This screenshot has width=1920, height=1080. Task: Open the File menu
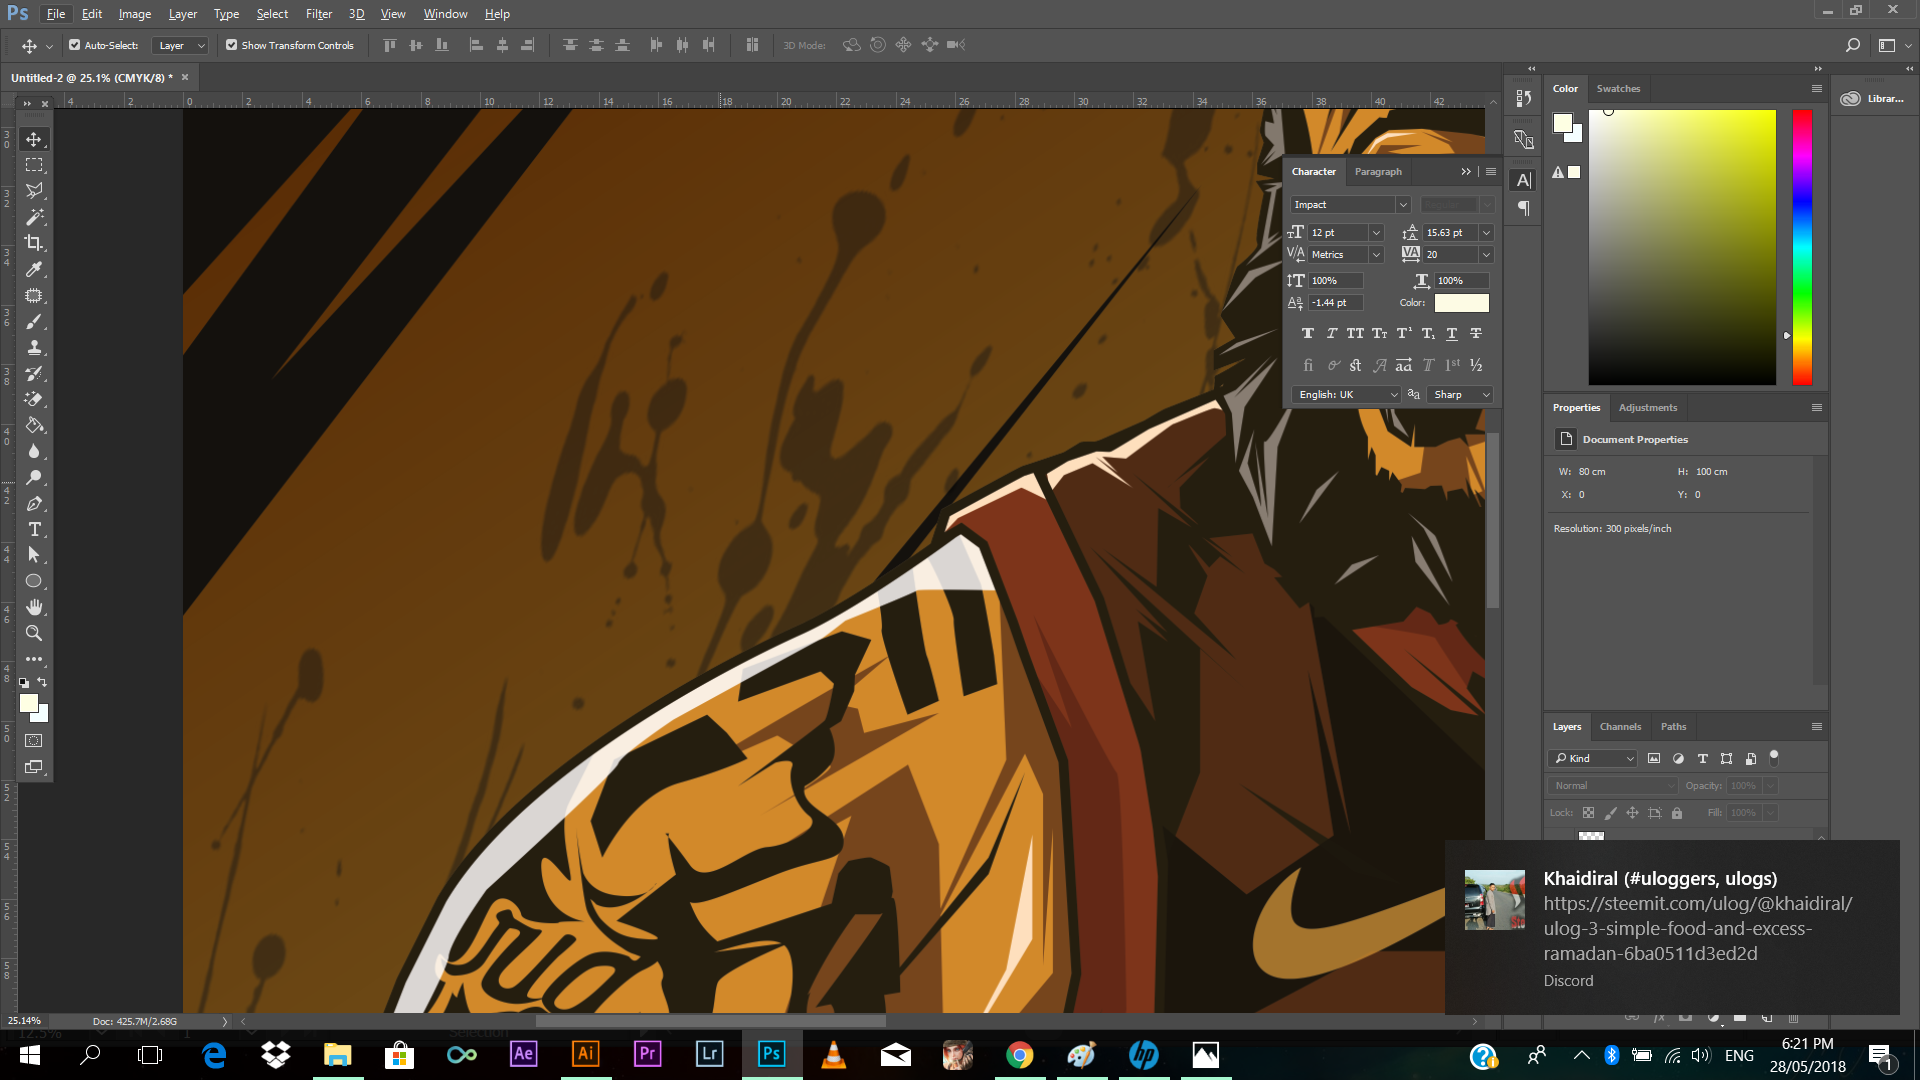click(56, 14)
